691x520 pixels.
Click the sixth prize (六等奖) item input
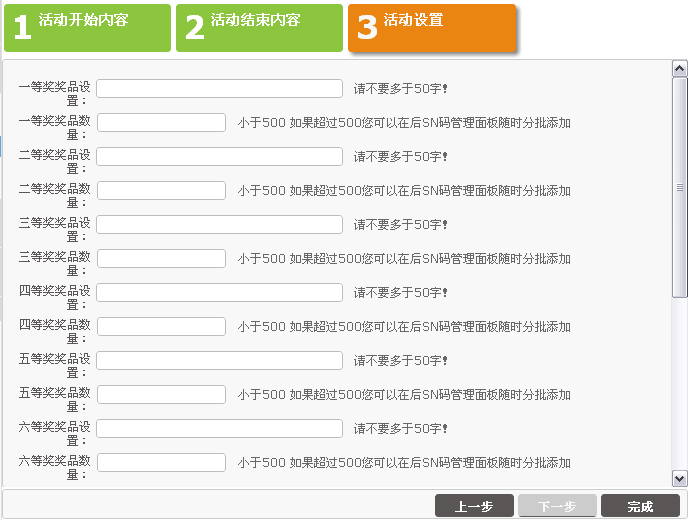pyautogui.click(x=219, y=429)
